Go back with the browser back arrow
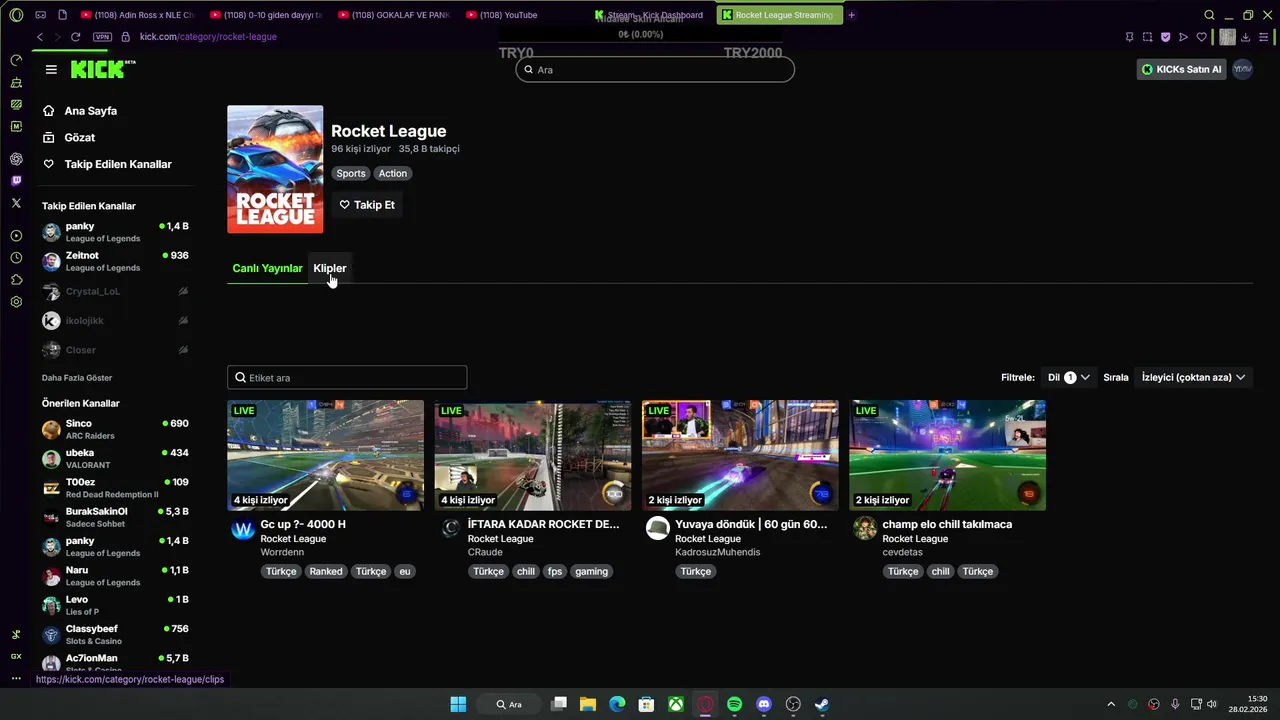Screen dimensions: 1280x720 [x=40, y=37]
